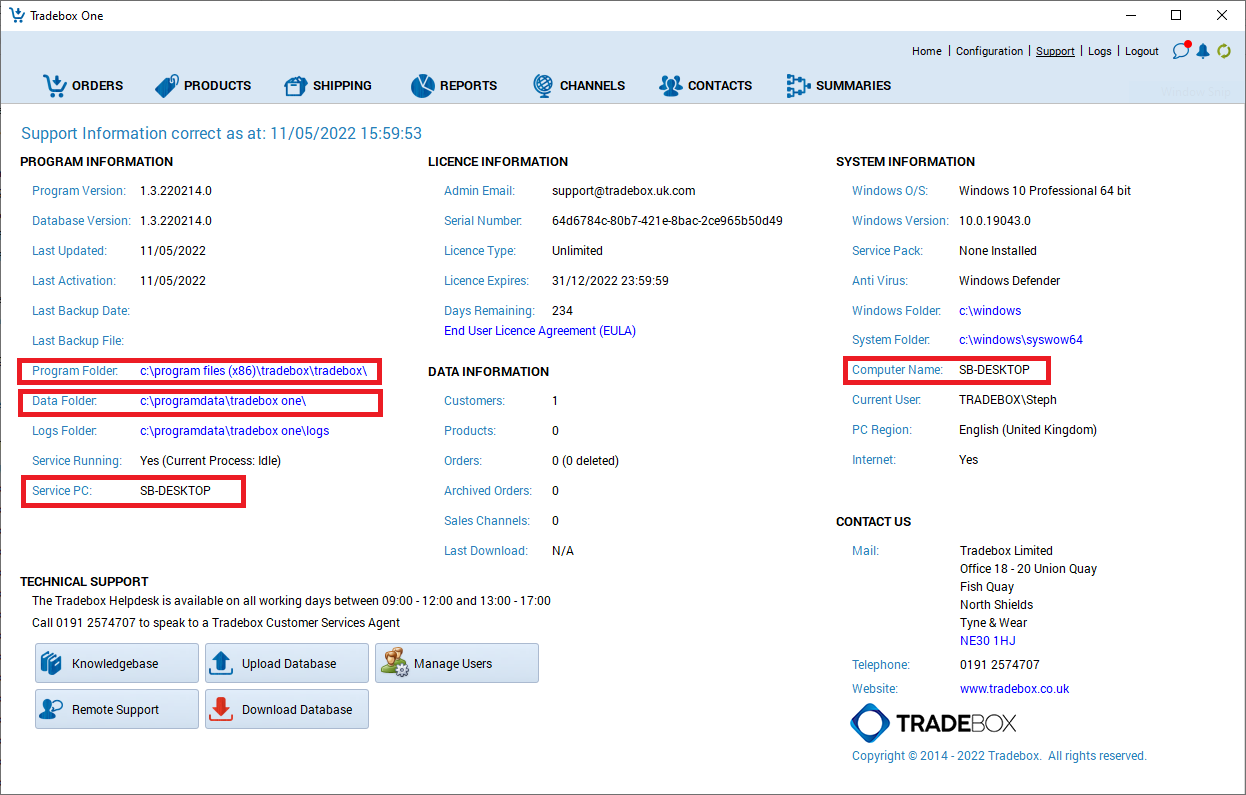Log out using the Logout link
The width and height of the screenshot is (1246, 795).
[1141, 51]
